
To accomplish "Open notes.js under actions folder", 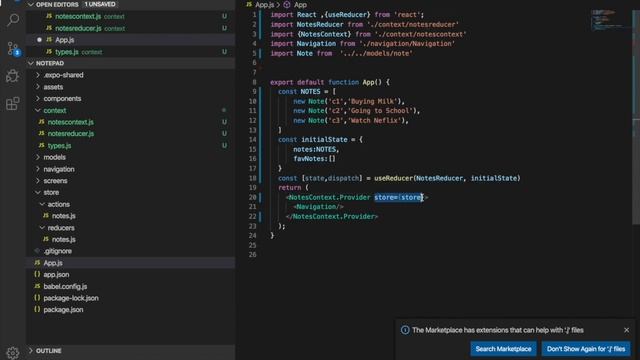I will [131, 216].
